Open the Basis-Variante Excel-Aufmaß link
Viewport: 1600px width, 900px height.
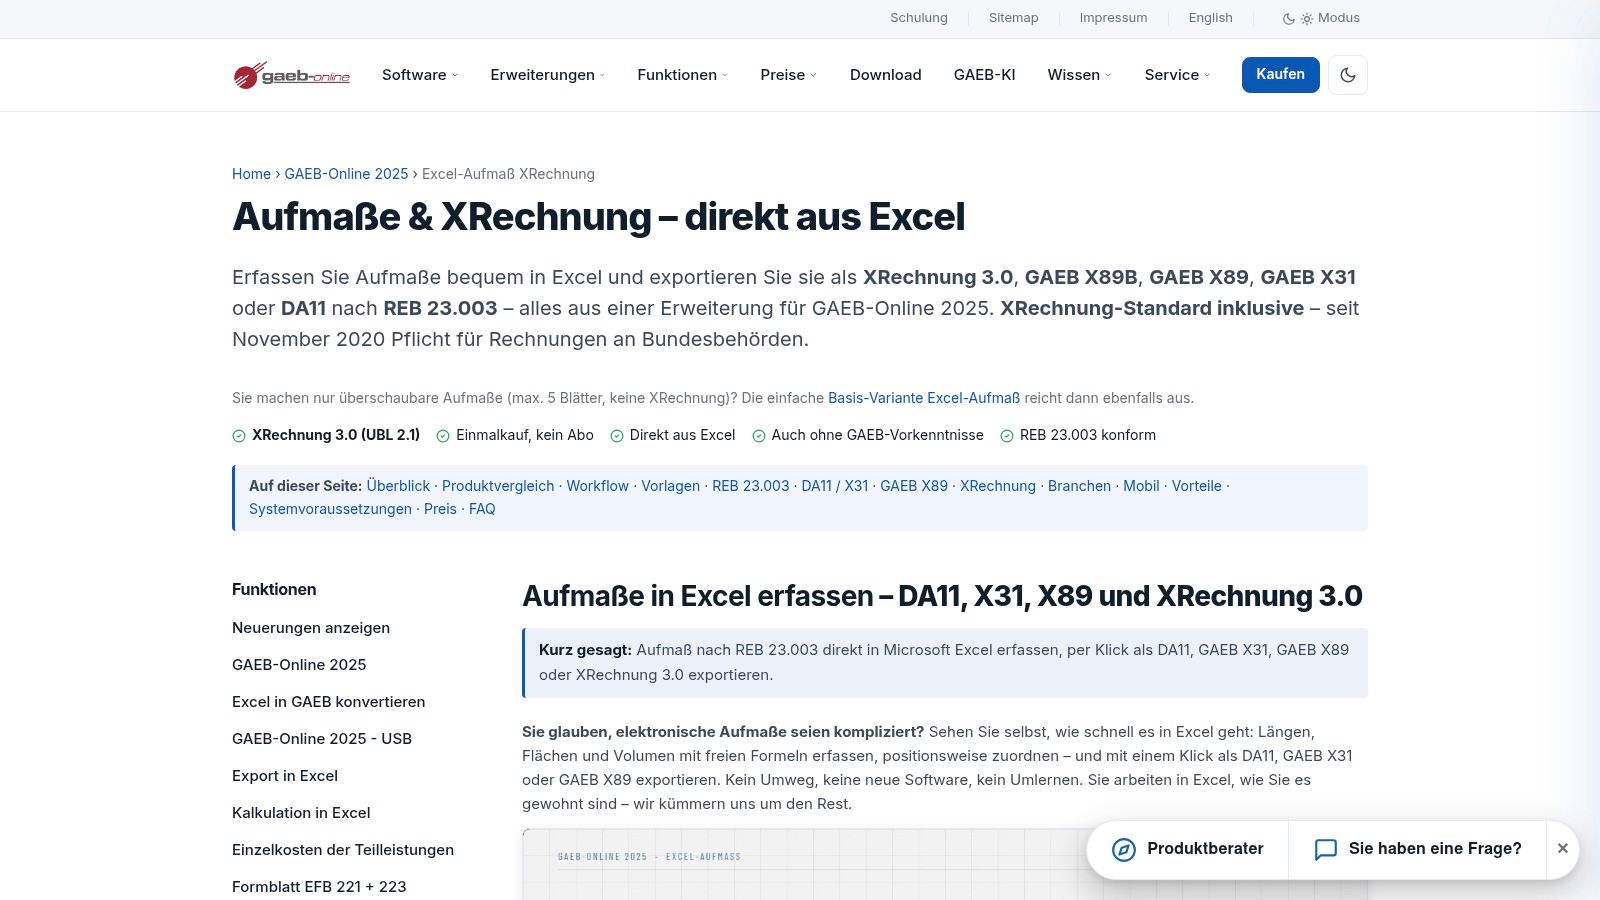click(924, 398)
